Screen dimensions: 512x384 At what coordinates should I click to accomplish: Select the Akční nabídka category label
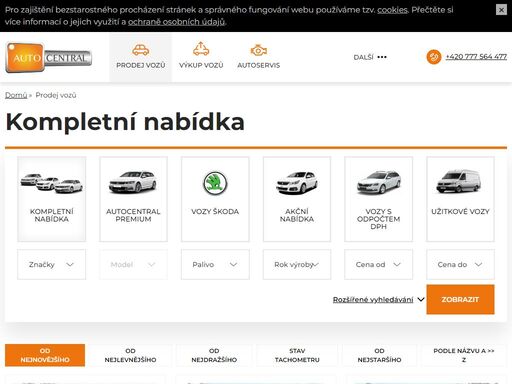pos(297,215)
